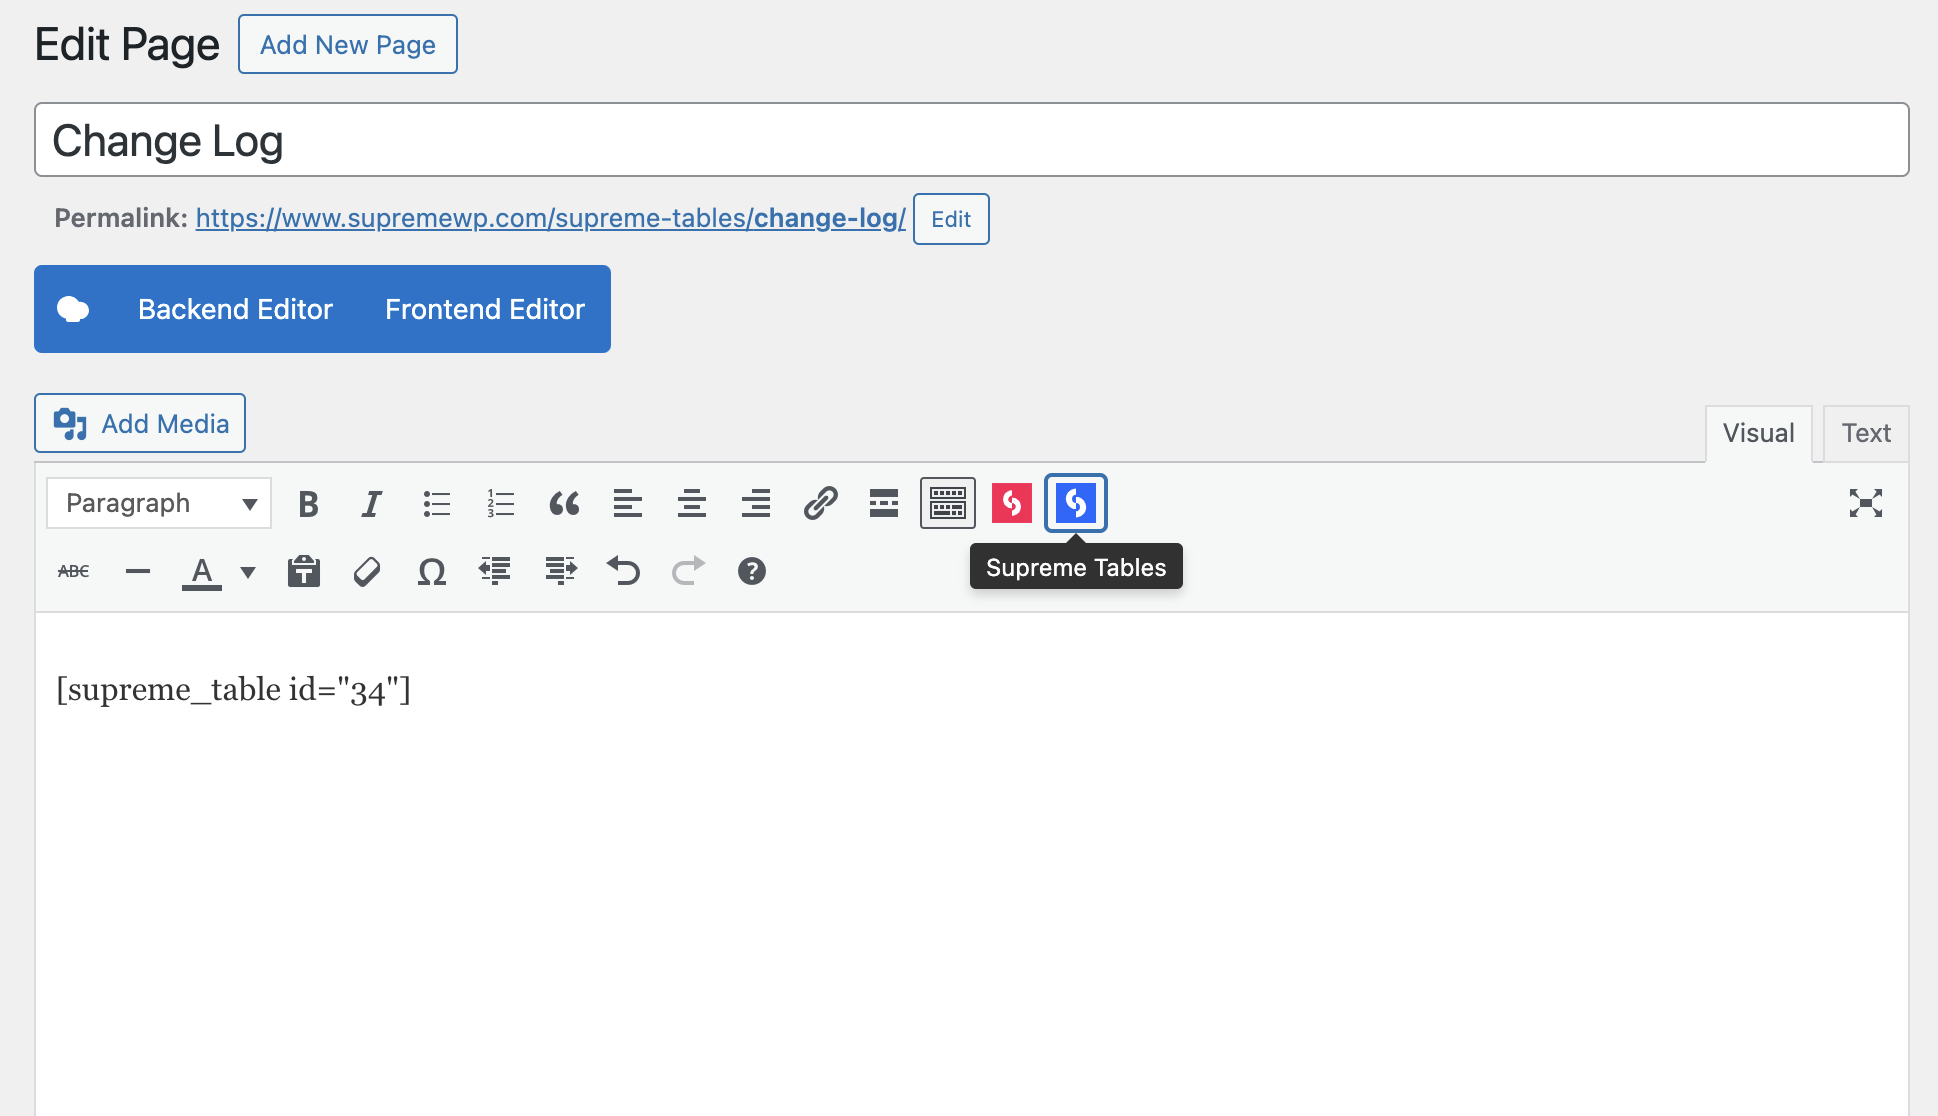1938x1116 pixels.
Task: Toggle strikethrough formatting
Action: click(x=74, y=572)
